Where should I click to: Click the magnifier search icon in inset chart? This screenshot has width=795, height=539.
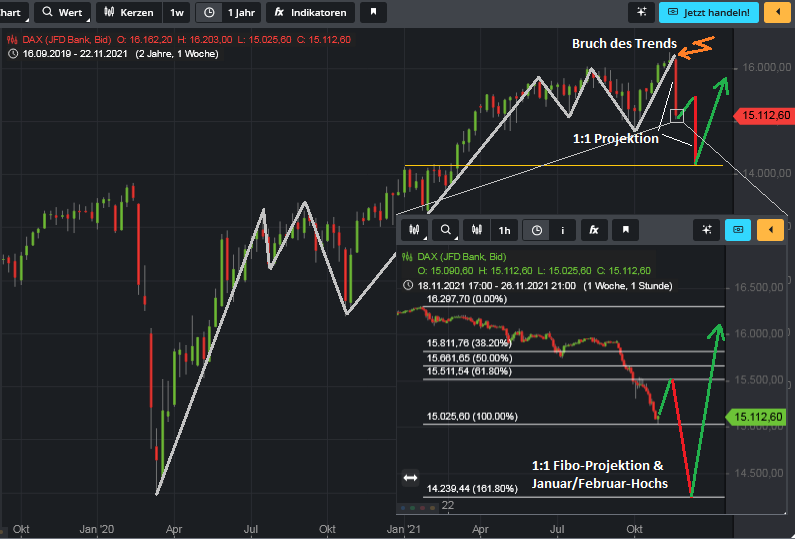[x=445, y=230]
